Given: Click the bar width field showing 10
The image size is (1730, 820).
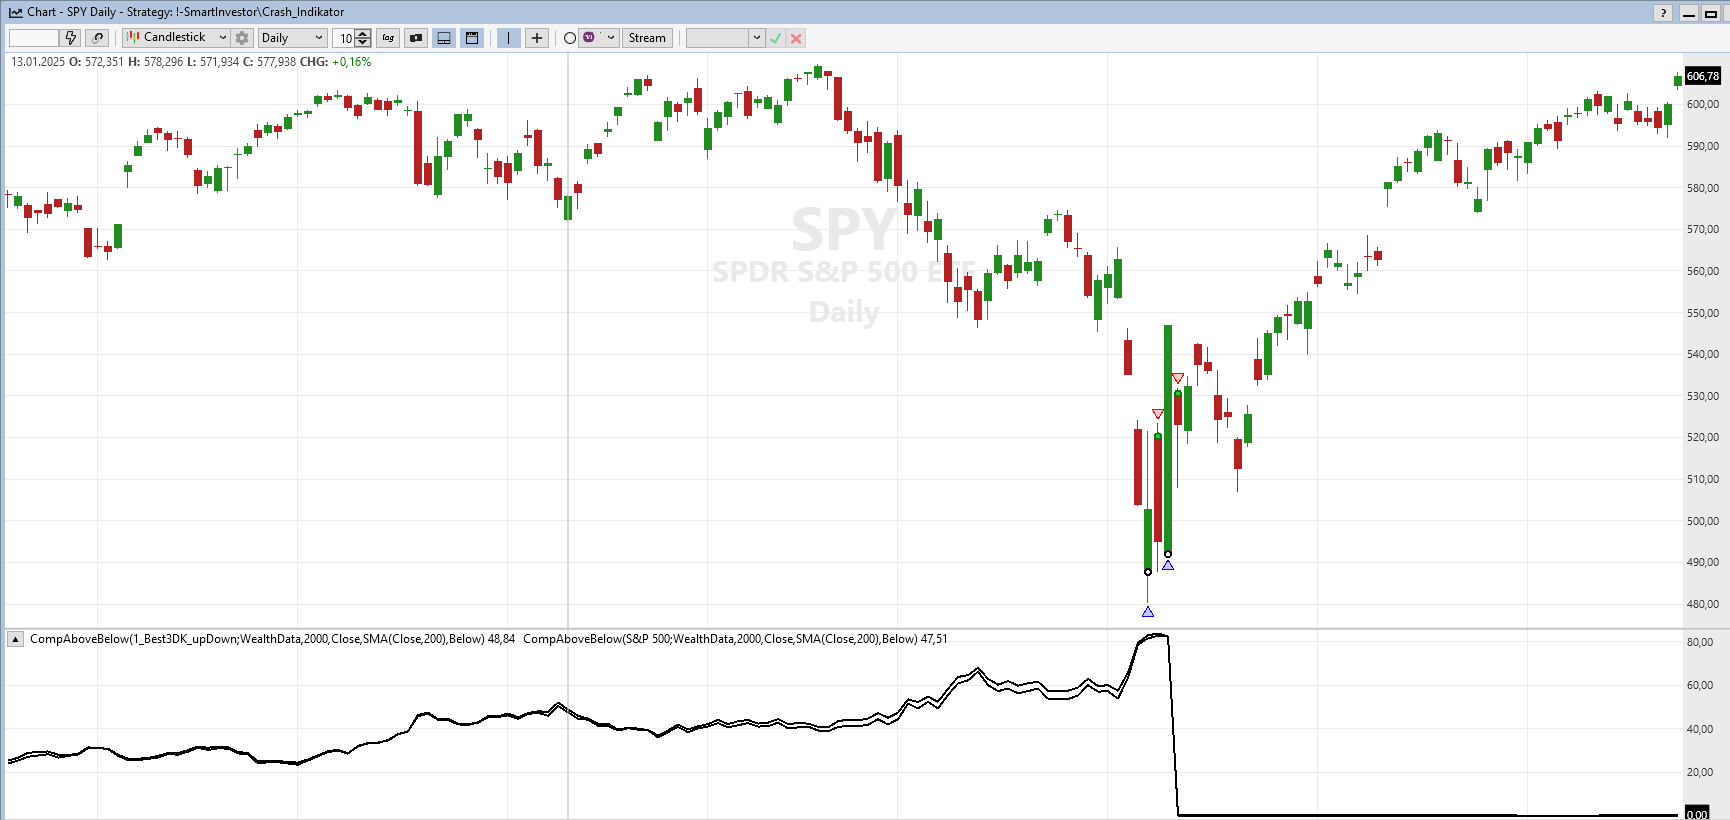Looking at the screenshot, I should coord(344,38).
